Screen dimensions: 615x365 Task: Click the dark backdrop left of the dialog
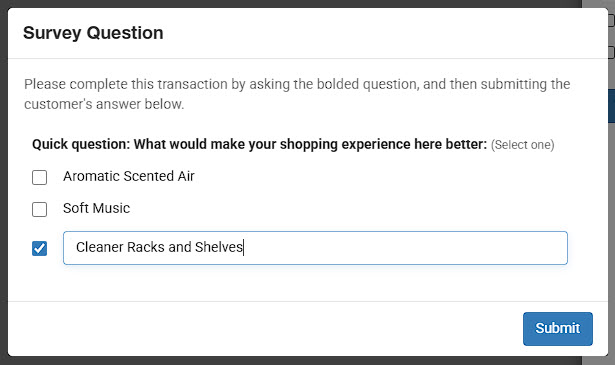pos(4,182)
